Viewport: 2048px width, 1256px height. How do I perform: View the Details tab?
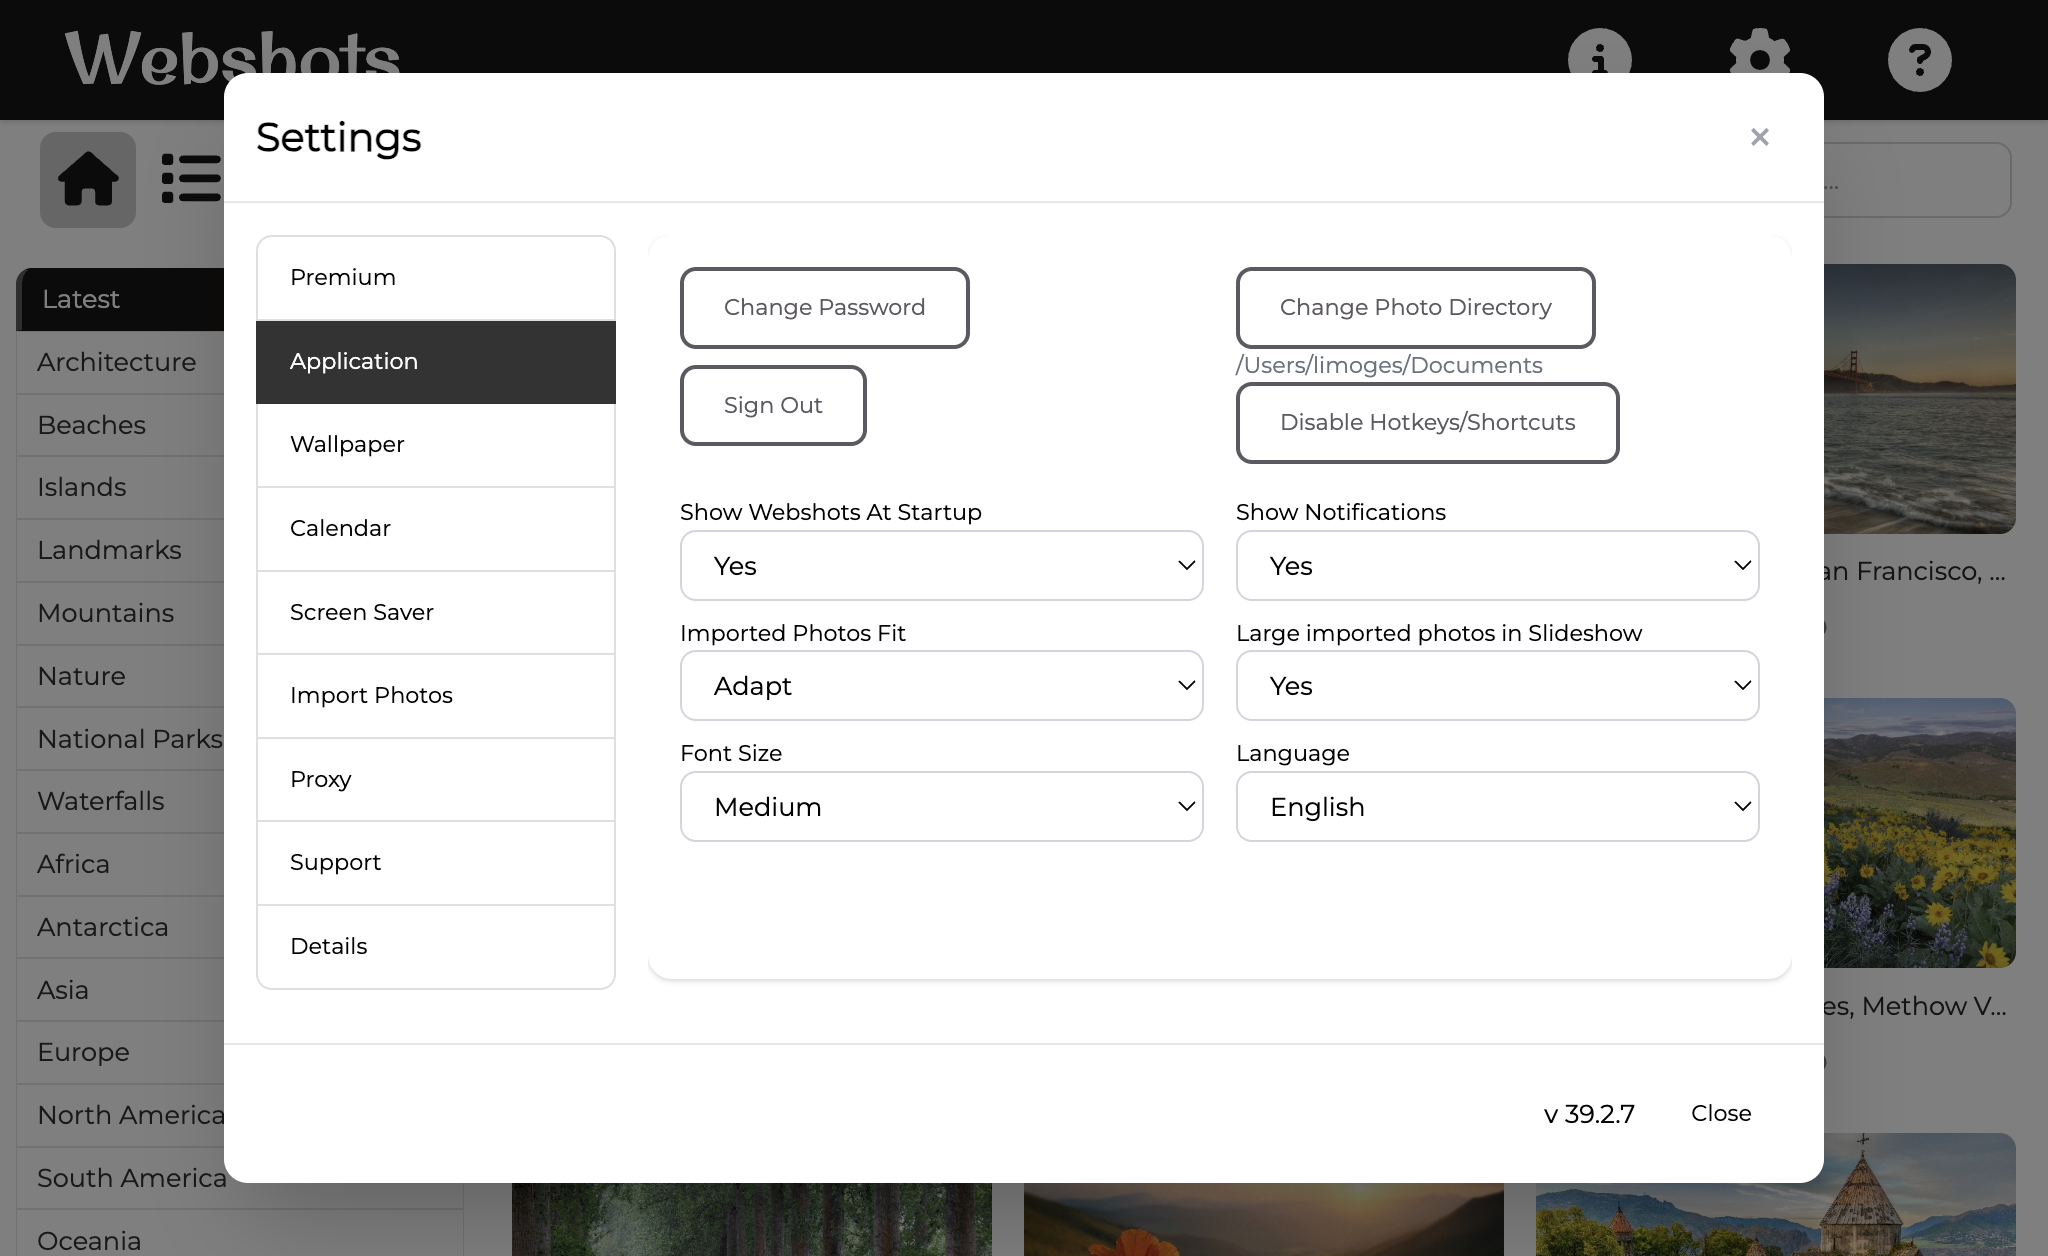coord(436,946)
